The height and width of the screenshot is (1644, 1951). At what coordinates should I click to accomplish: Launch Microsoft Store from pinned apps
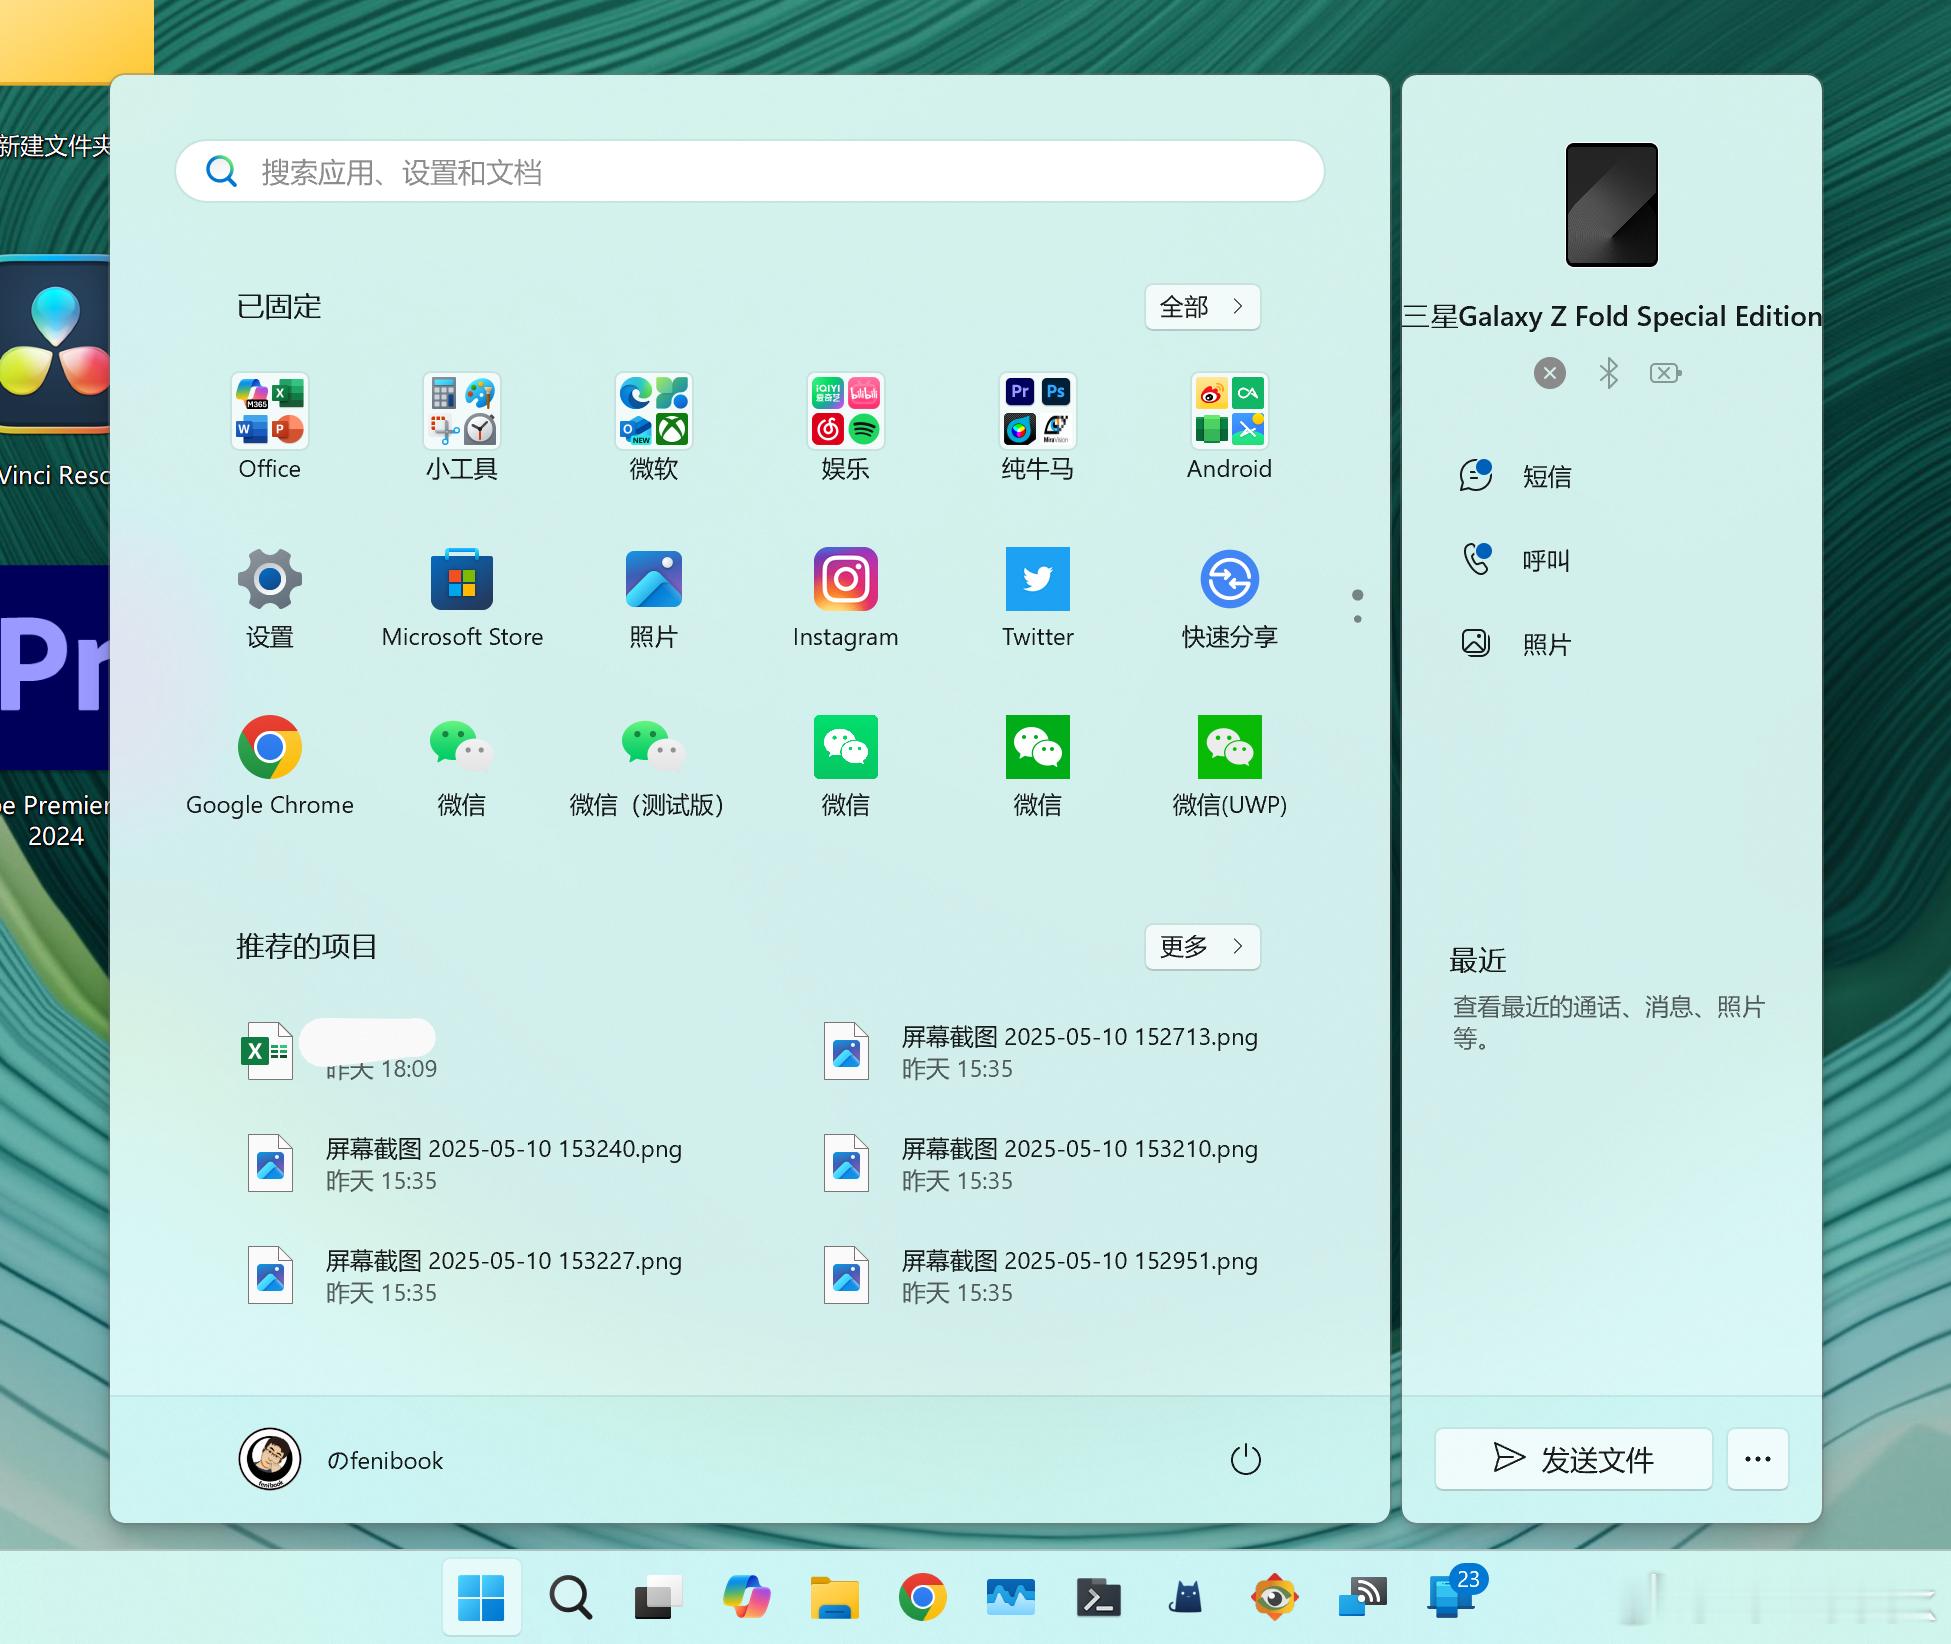(461, 597)
